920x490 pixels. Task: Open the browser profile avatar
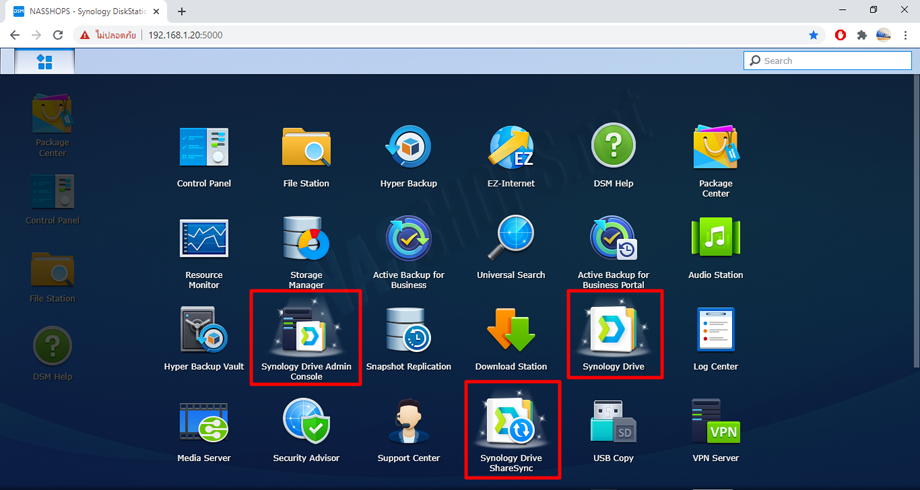pos(884,35)
